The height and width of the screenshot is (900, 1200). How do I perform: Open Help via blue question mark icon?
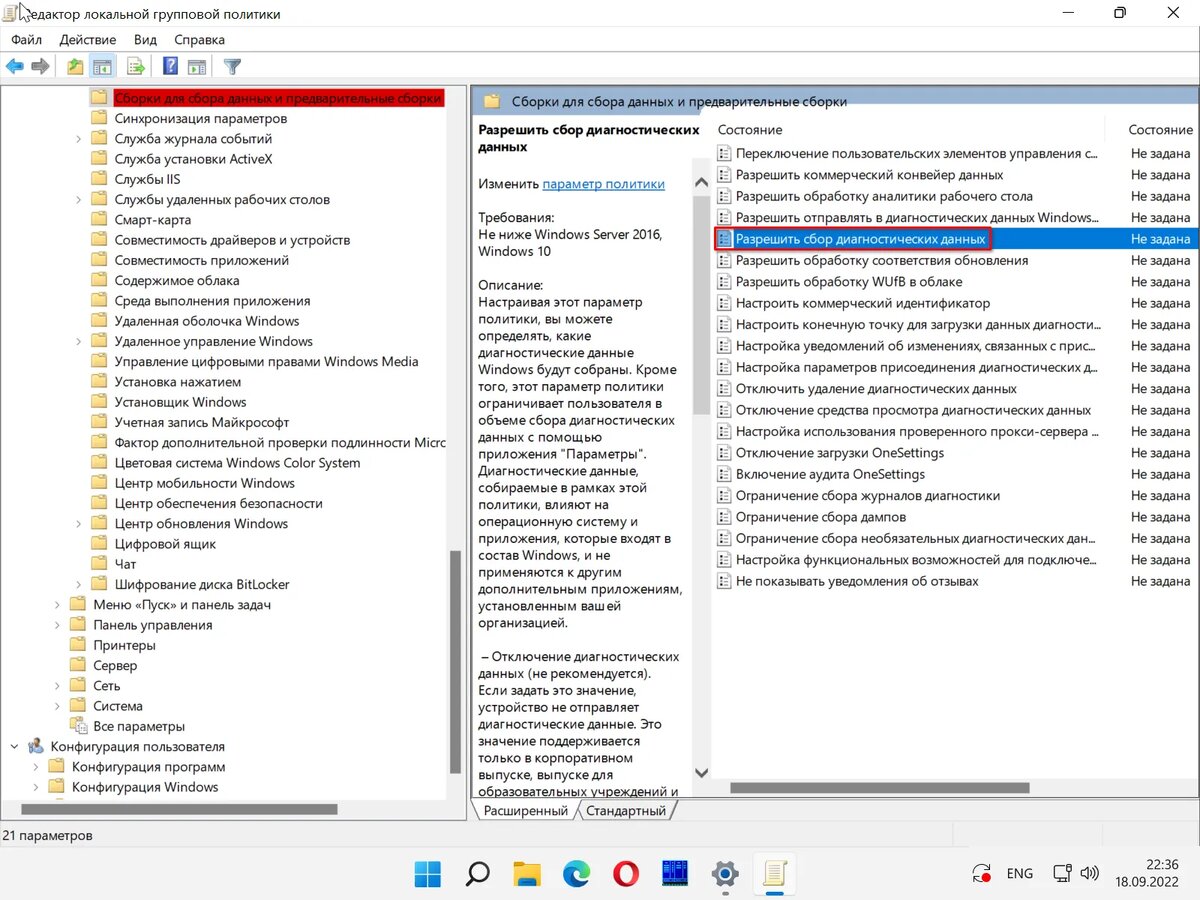point(170,67)
